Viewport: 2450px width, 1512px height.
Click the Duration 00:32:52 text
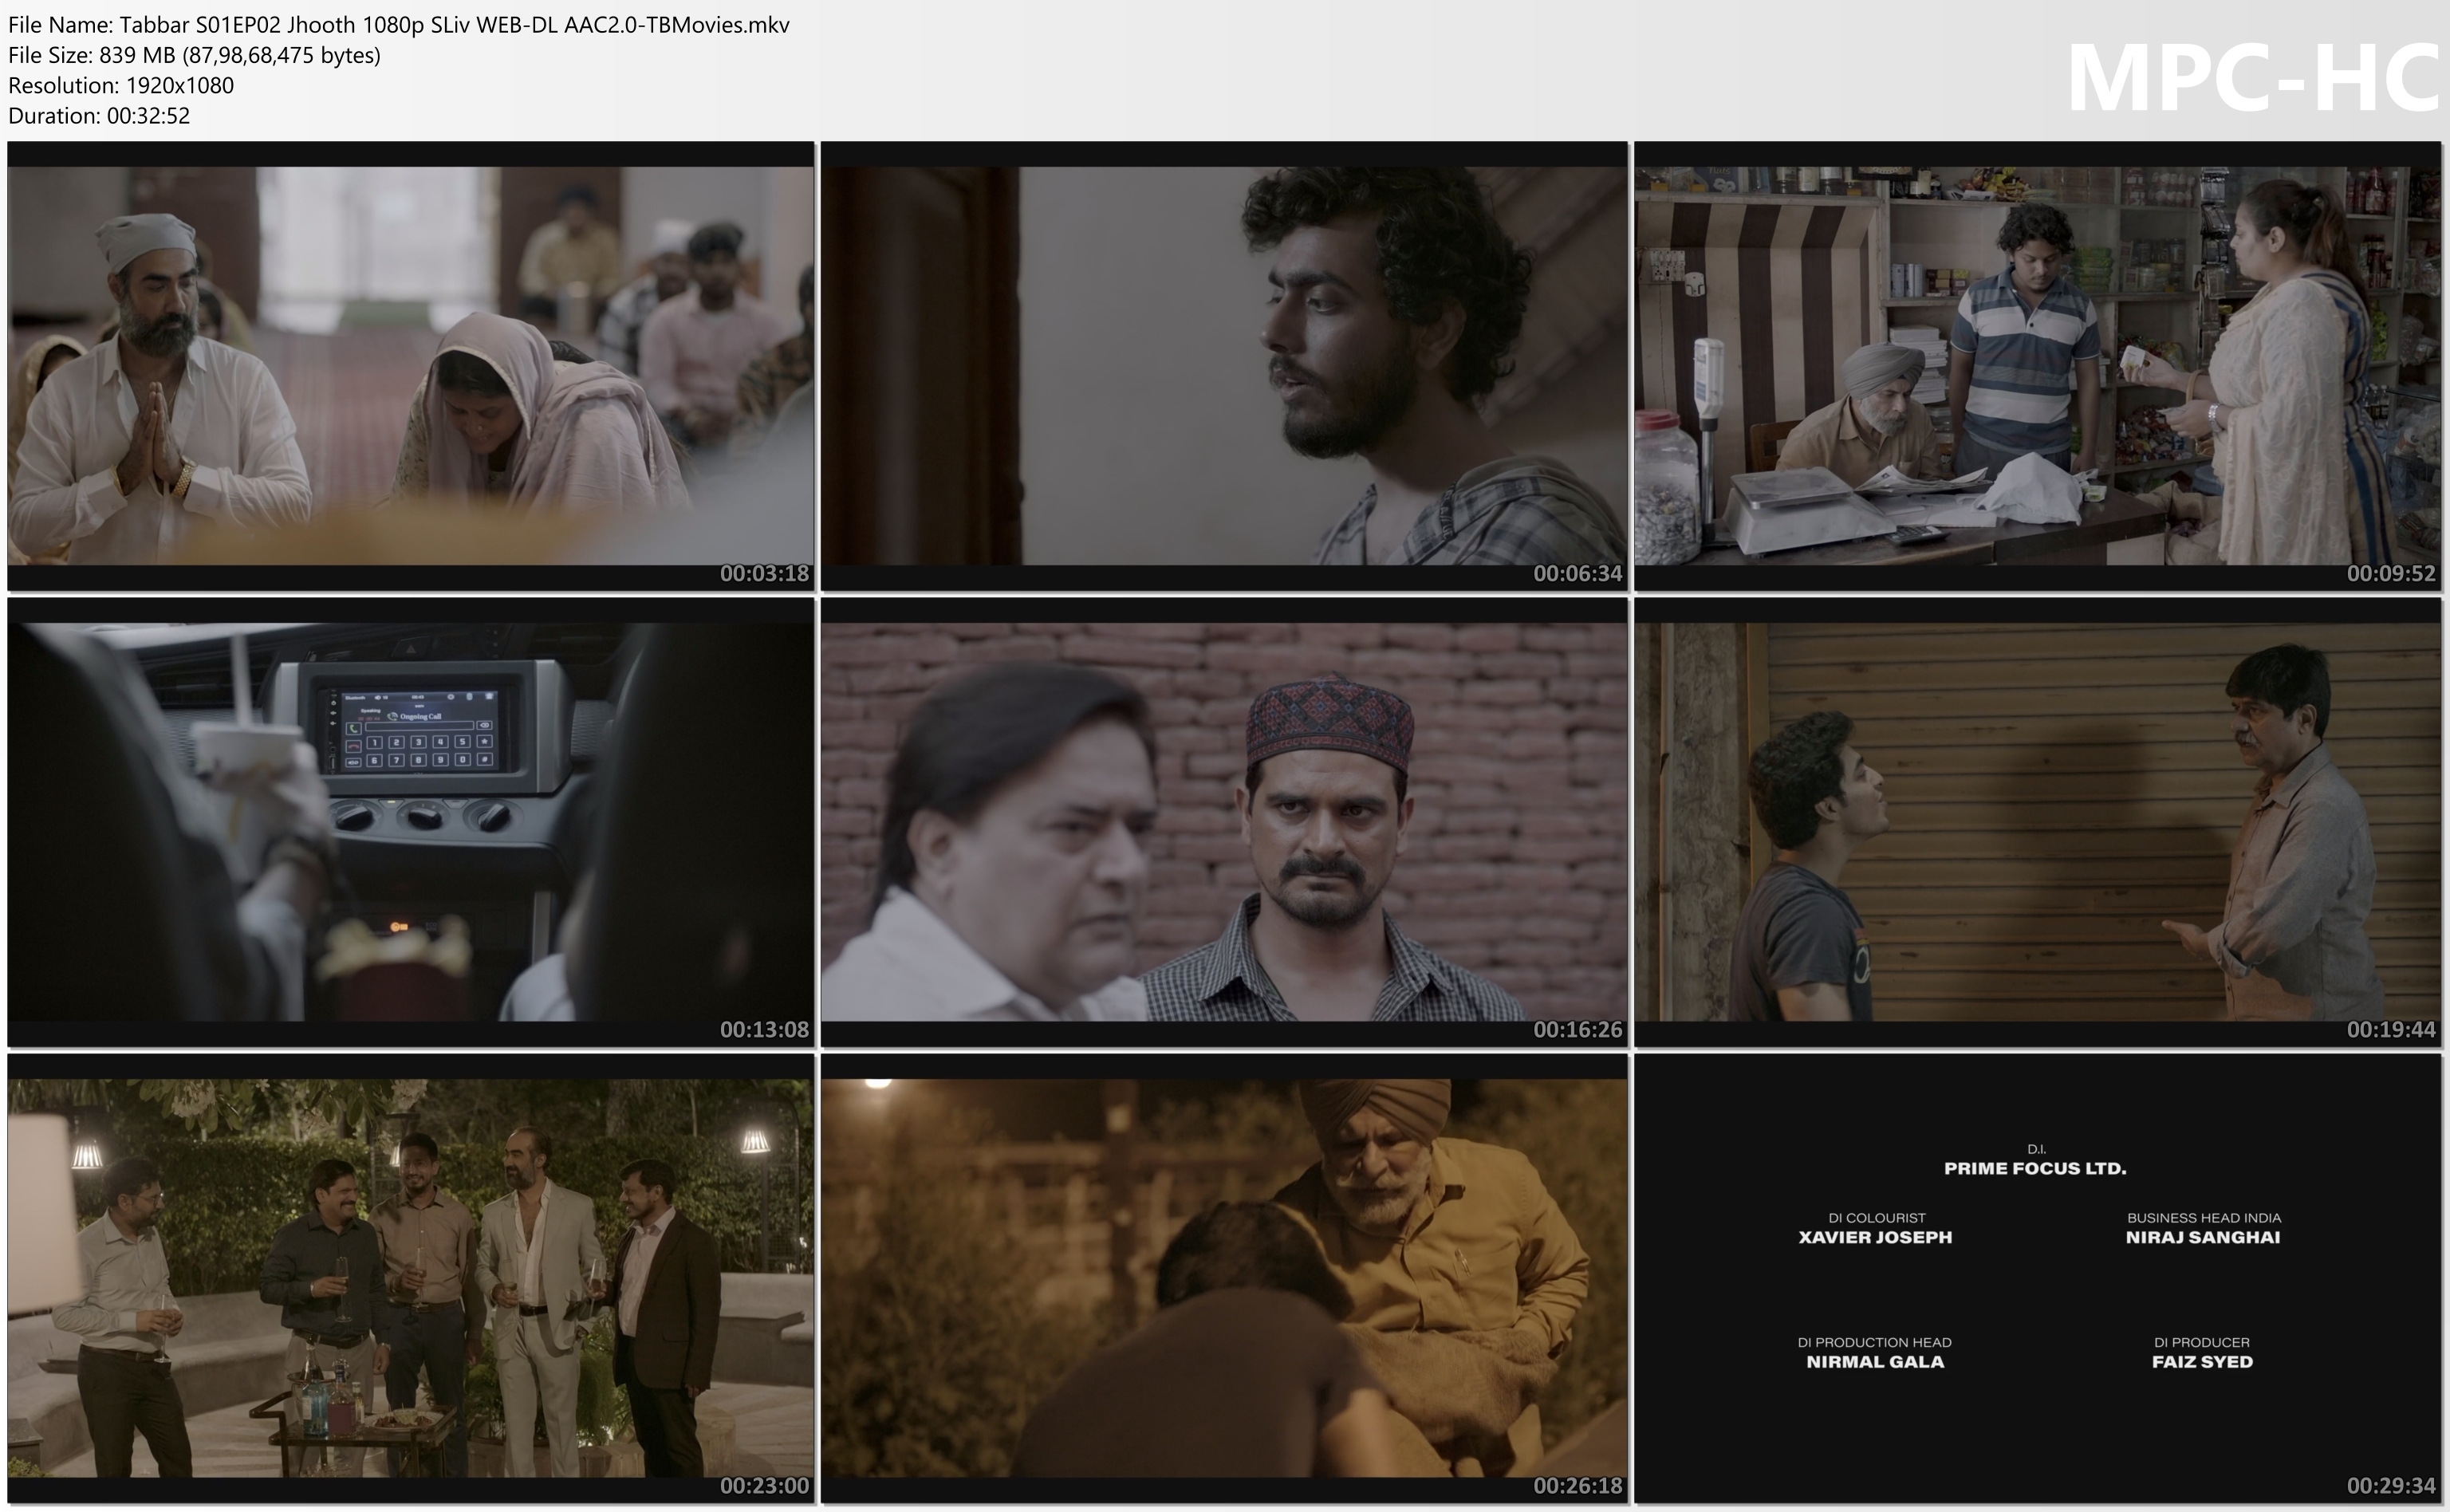point(99,115)
